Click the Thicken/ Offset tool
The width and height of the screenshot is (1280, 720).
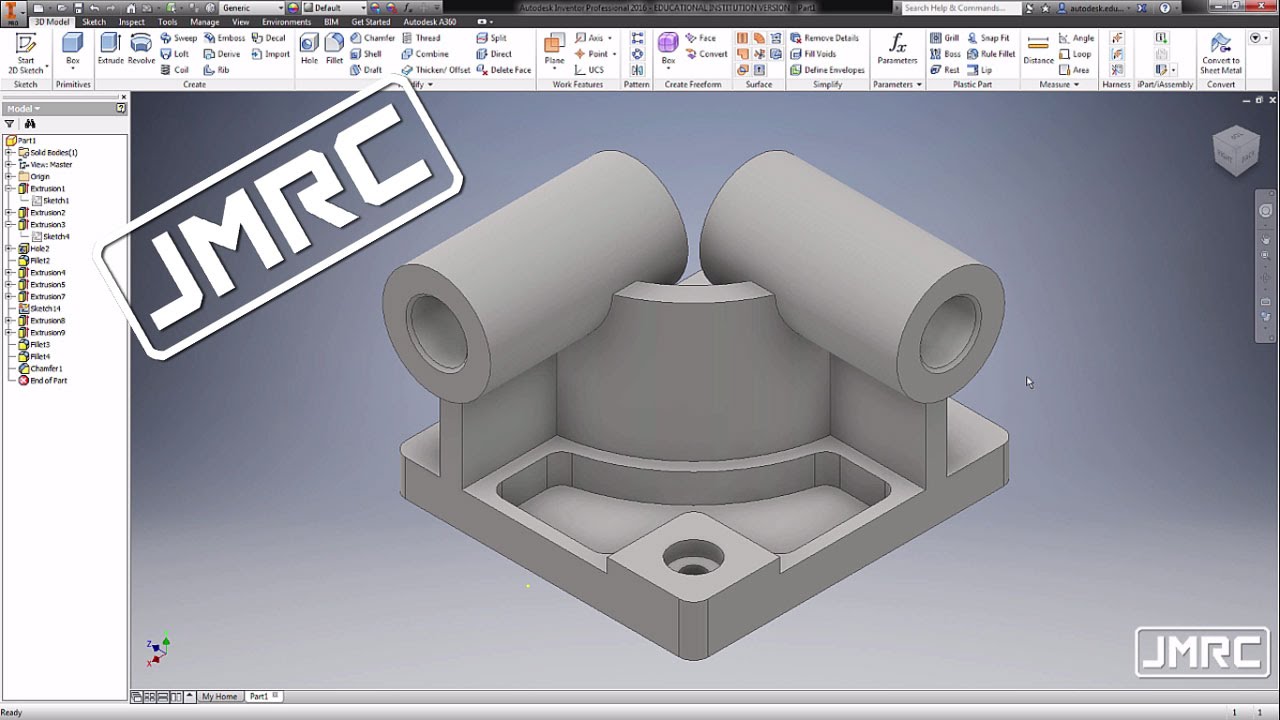point(436,70)
